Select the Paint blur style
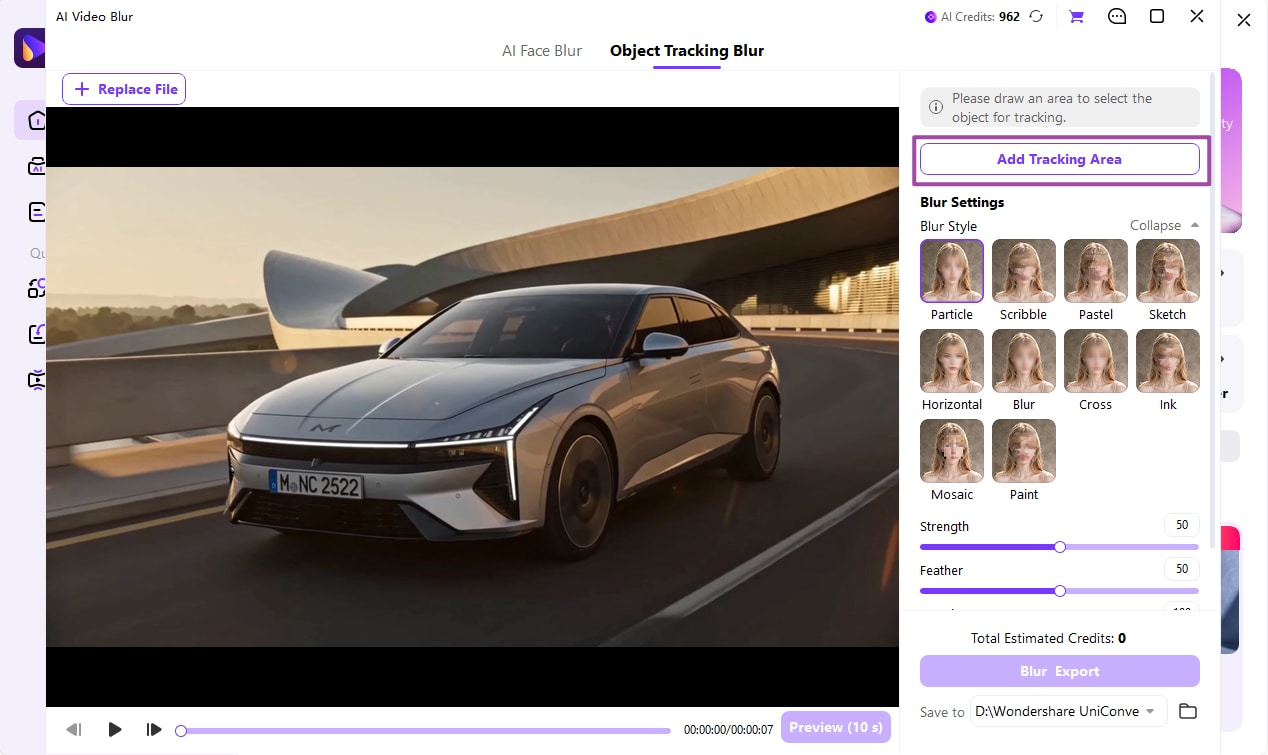 (1024, 450)
